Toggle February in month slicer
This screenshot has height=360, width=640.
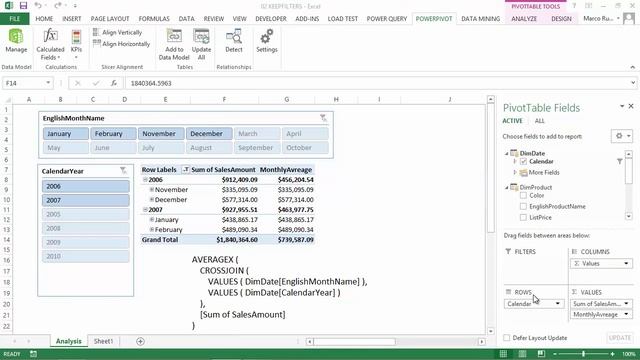coord(113,133)
